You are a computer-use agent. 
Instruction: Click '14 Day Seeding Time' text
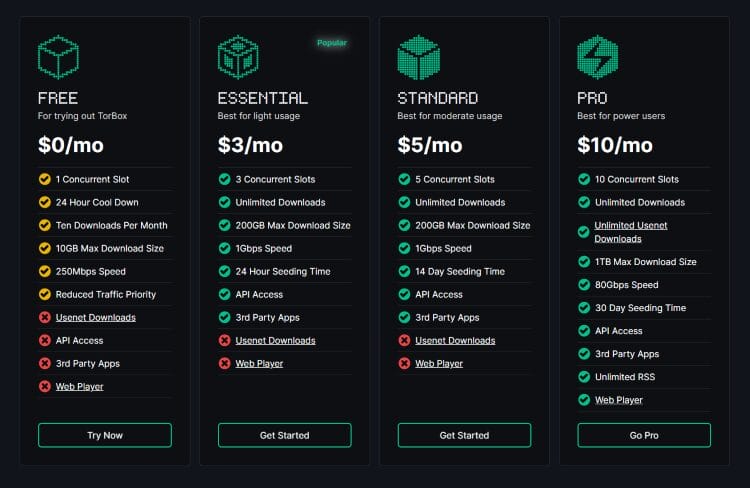point(460,271)
